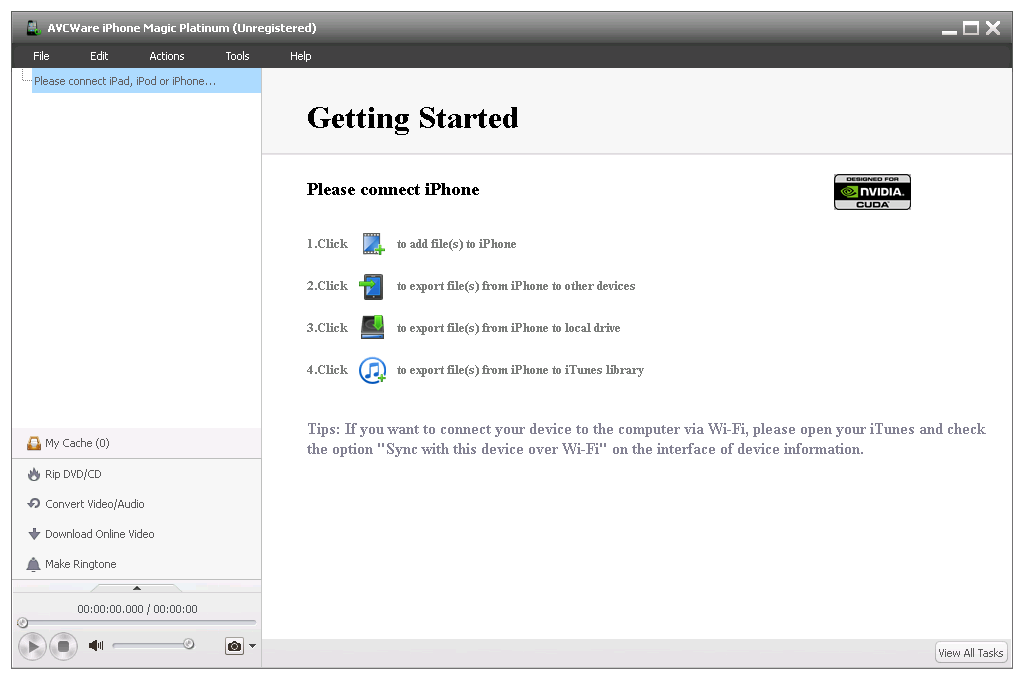Screen dimensions: 1026x680
Task: Click the export to iTunes library icon
Action: point(372,370)
